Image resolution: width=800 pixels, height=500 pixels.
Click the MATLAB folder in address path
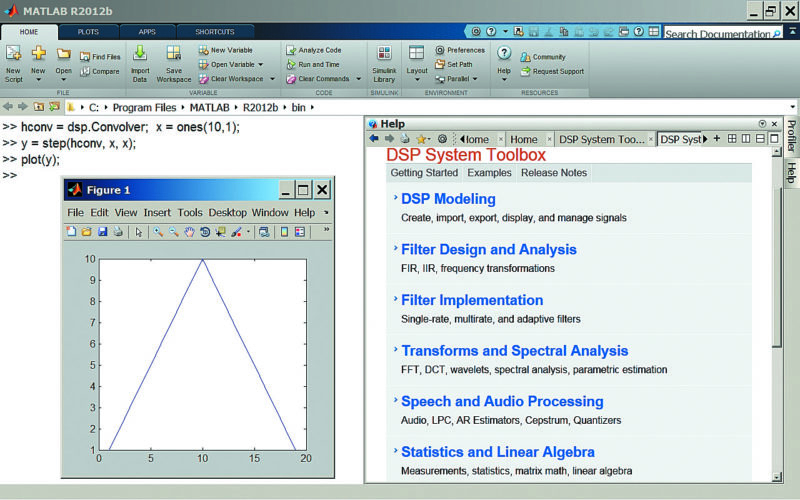(209, 108)
